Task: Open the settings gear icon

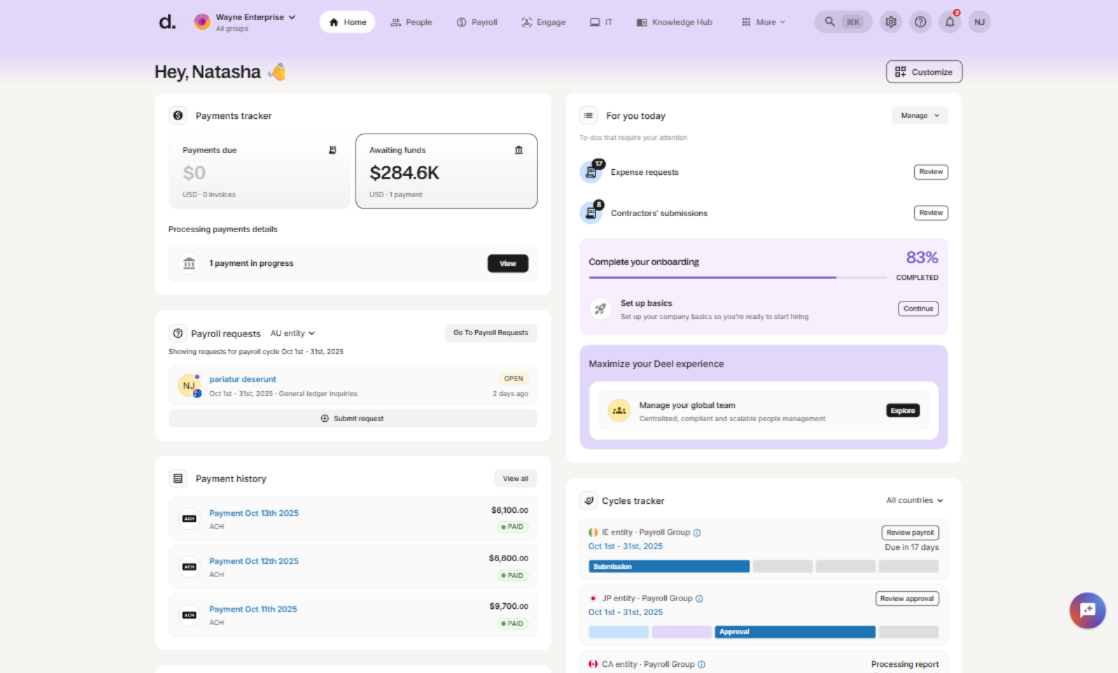Action: point(890,22)
